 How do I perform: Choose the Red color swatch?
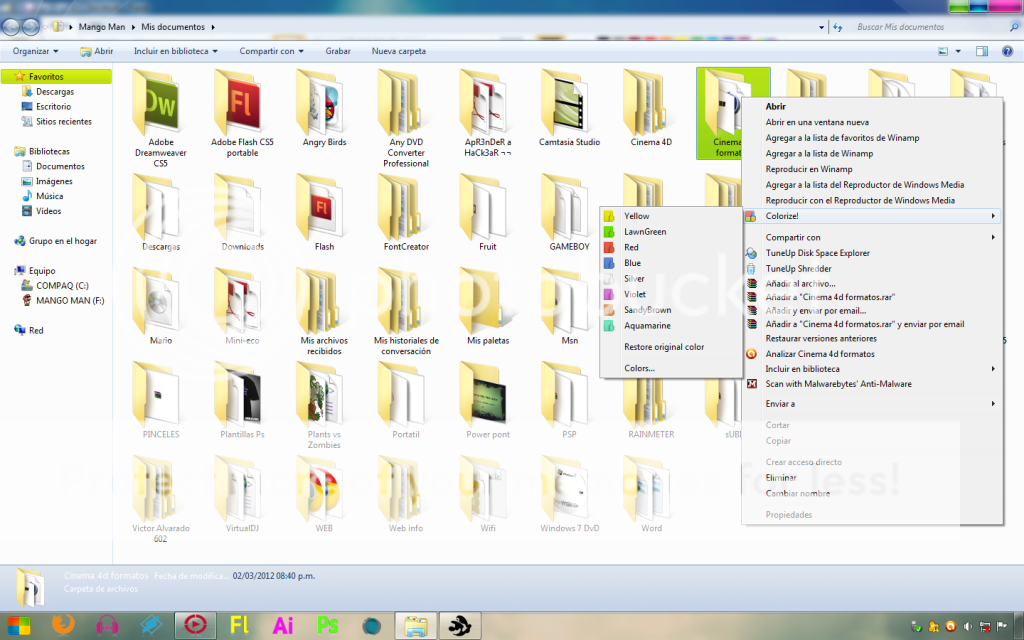click(x=630, y=247)
